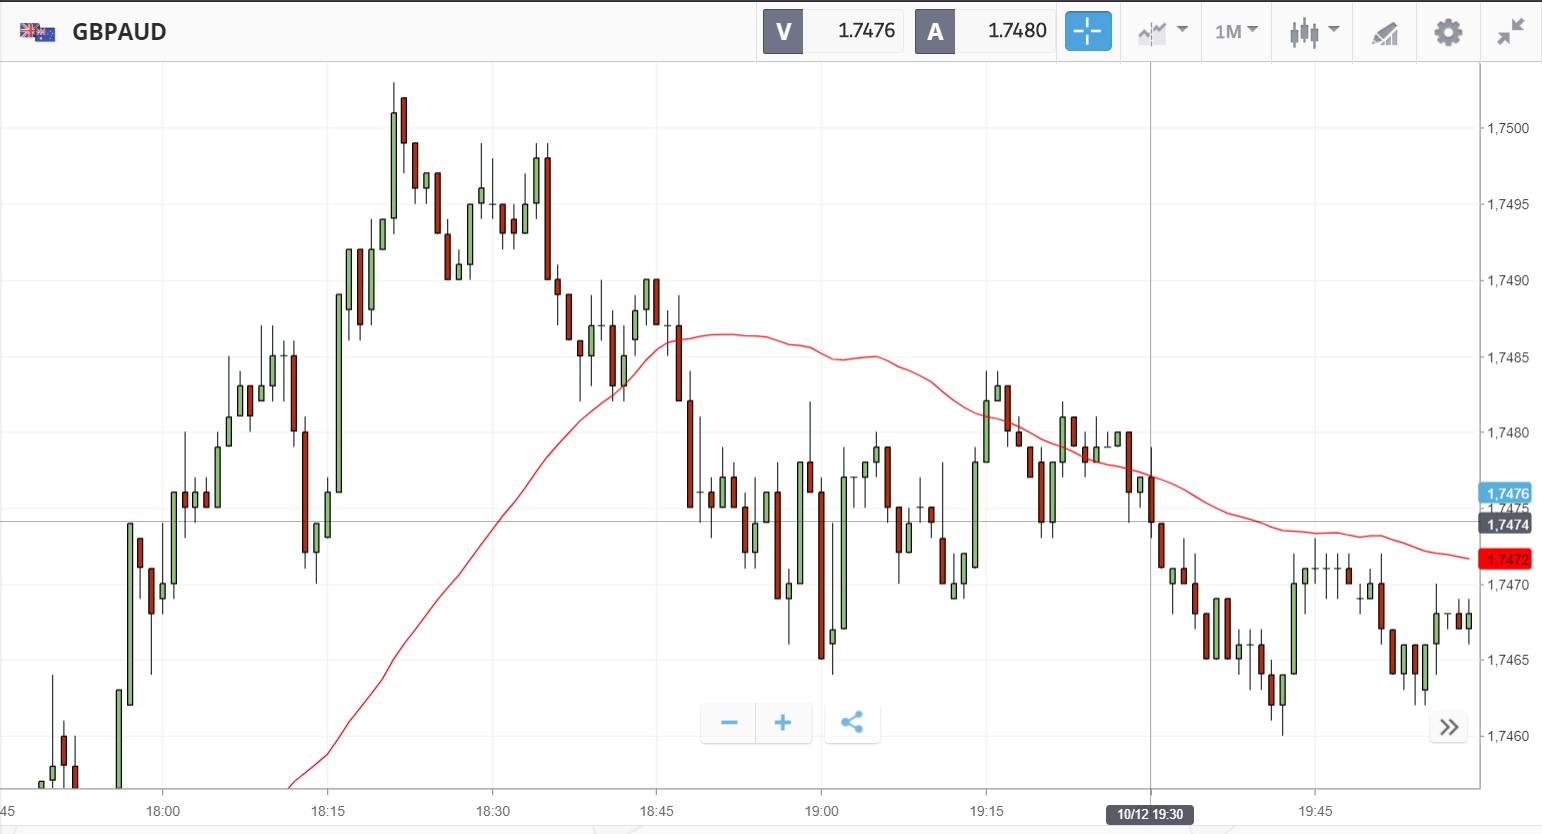Expand the candlestick chart type dropdown

click(x=1314, y=32)
